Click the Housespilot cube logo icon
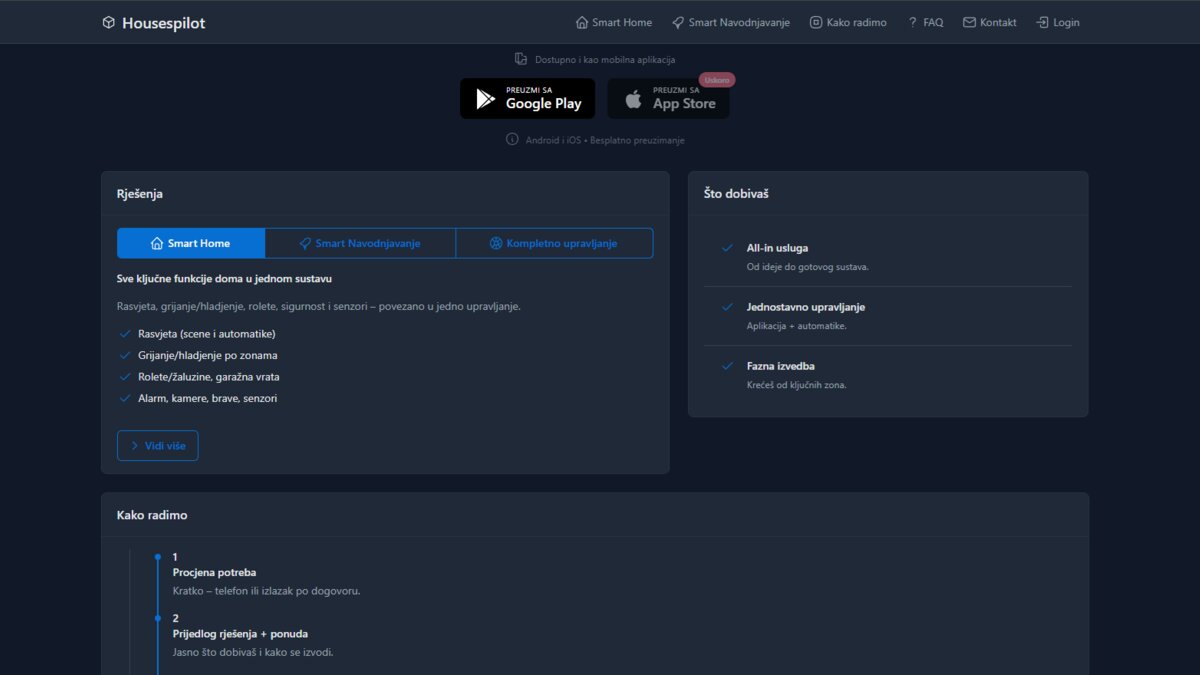 109,22
